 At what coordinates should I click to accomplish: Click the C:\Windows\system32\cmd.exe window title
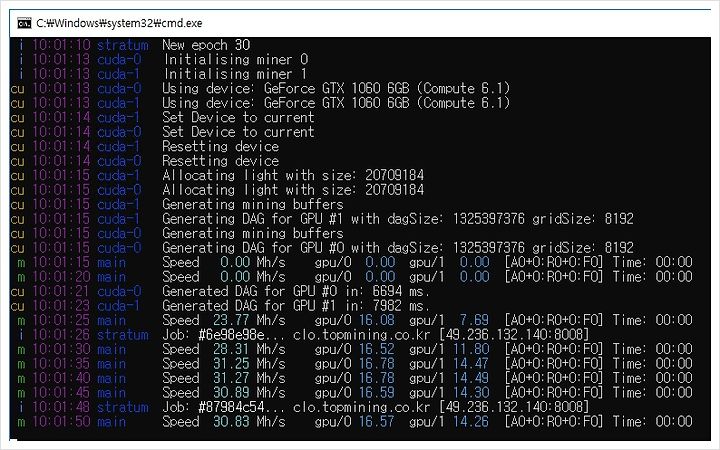[x=119, y=23]
